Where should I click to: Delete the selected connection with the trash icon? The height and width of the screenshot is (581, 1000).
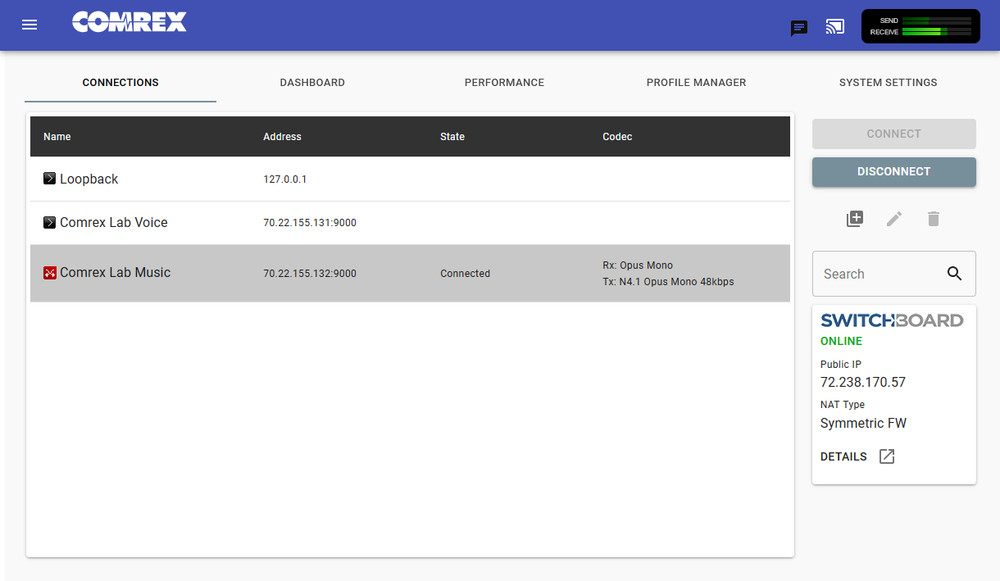933,218
